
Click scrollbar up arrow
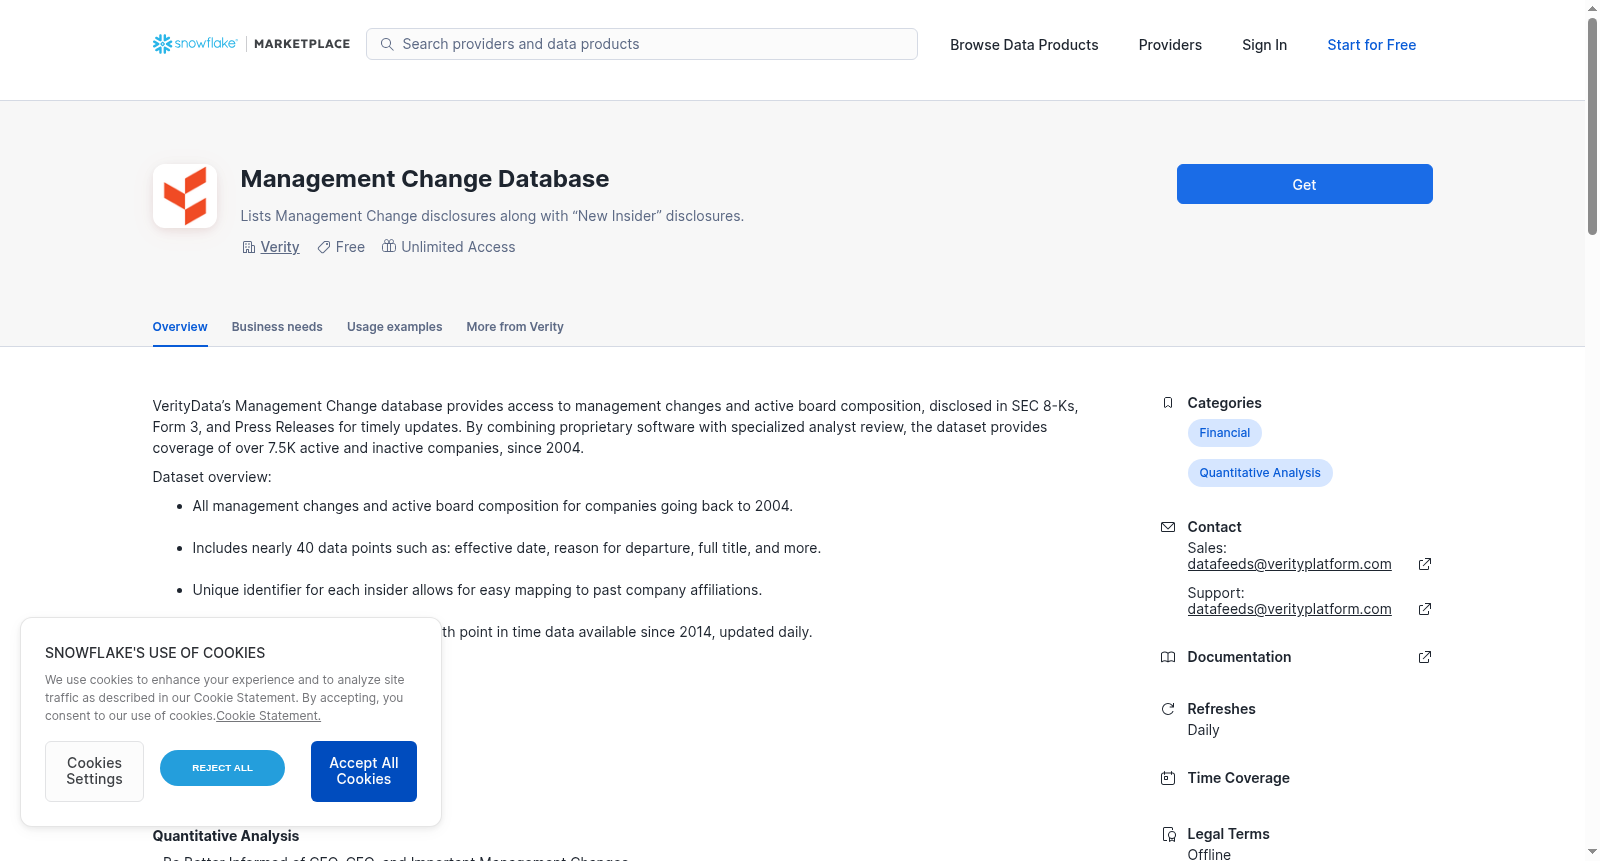1592,8
